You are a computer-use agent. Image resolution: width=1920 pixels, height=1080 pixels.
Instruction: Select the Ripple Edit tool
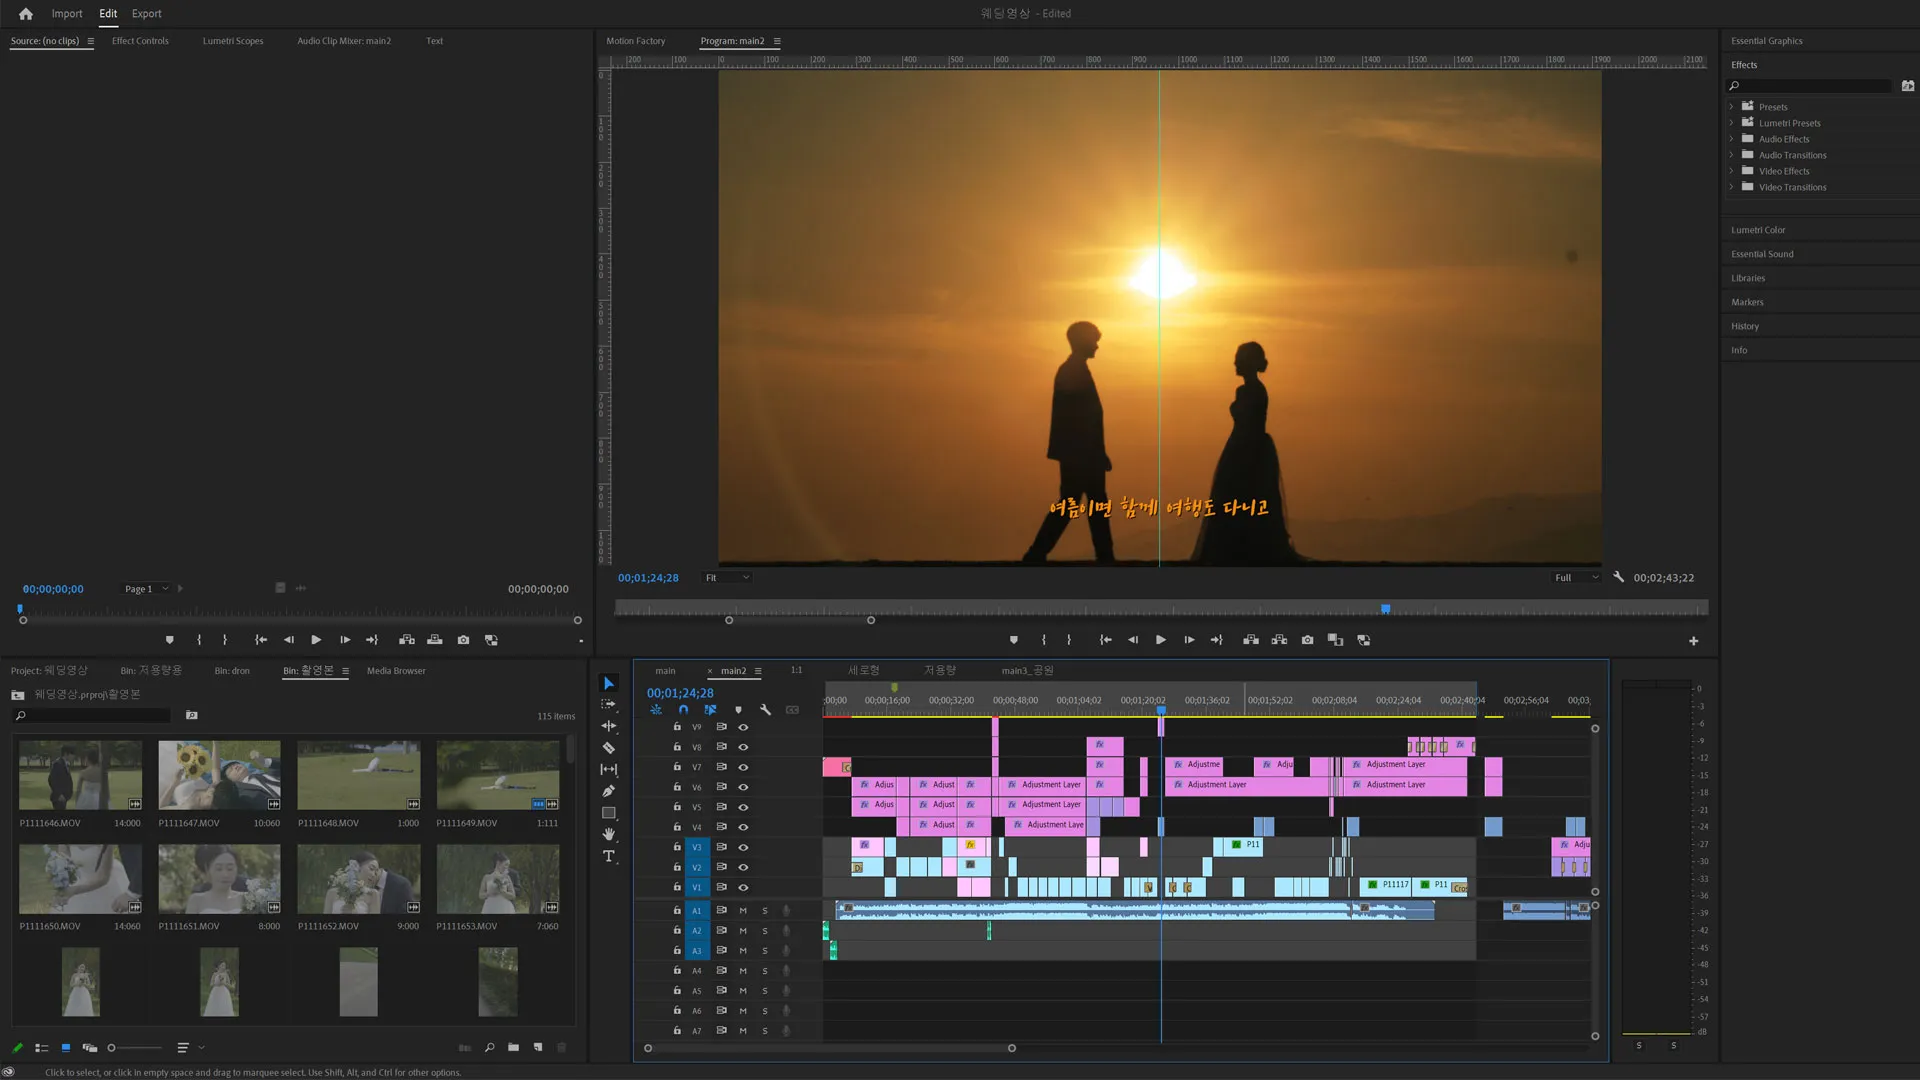608,726
